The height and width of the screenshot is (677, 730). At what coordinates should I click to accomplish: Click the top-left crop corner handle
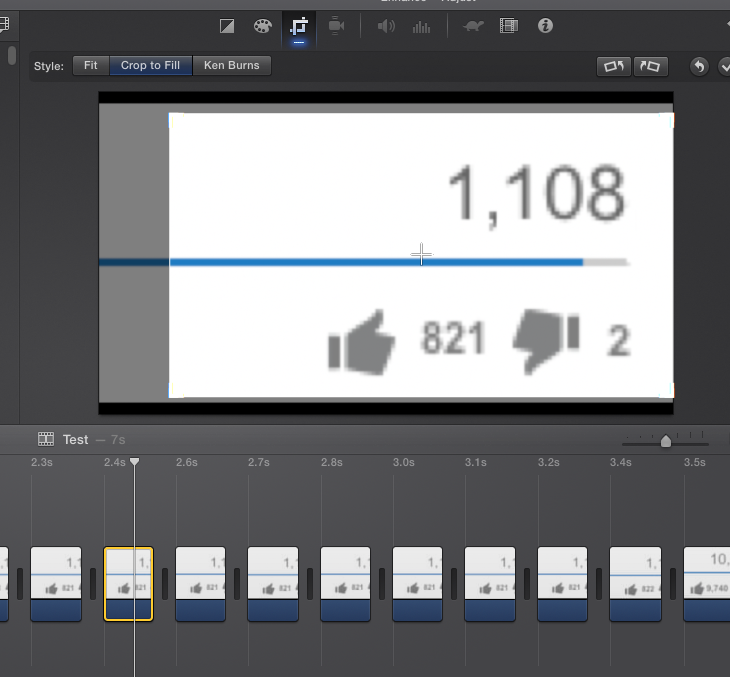pyautogui.click(x=175, y=120)
